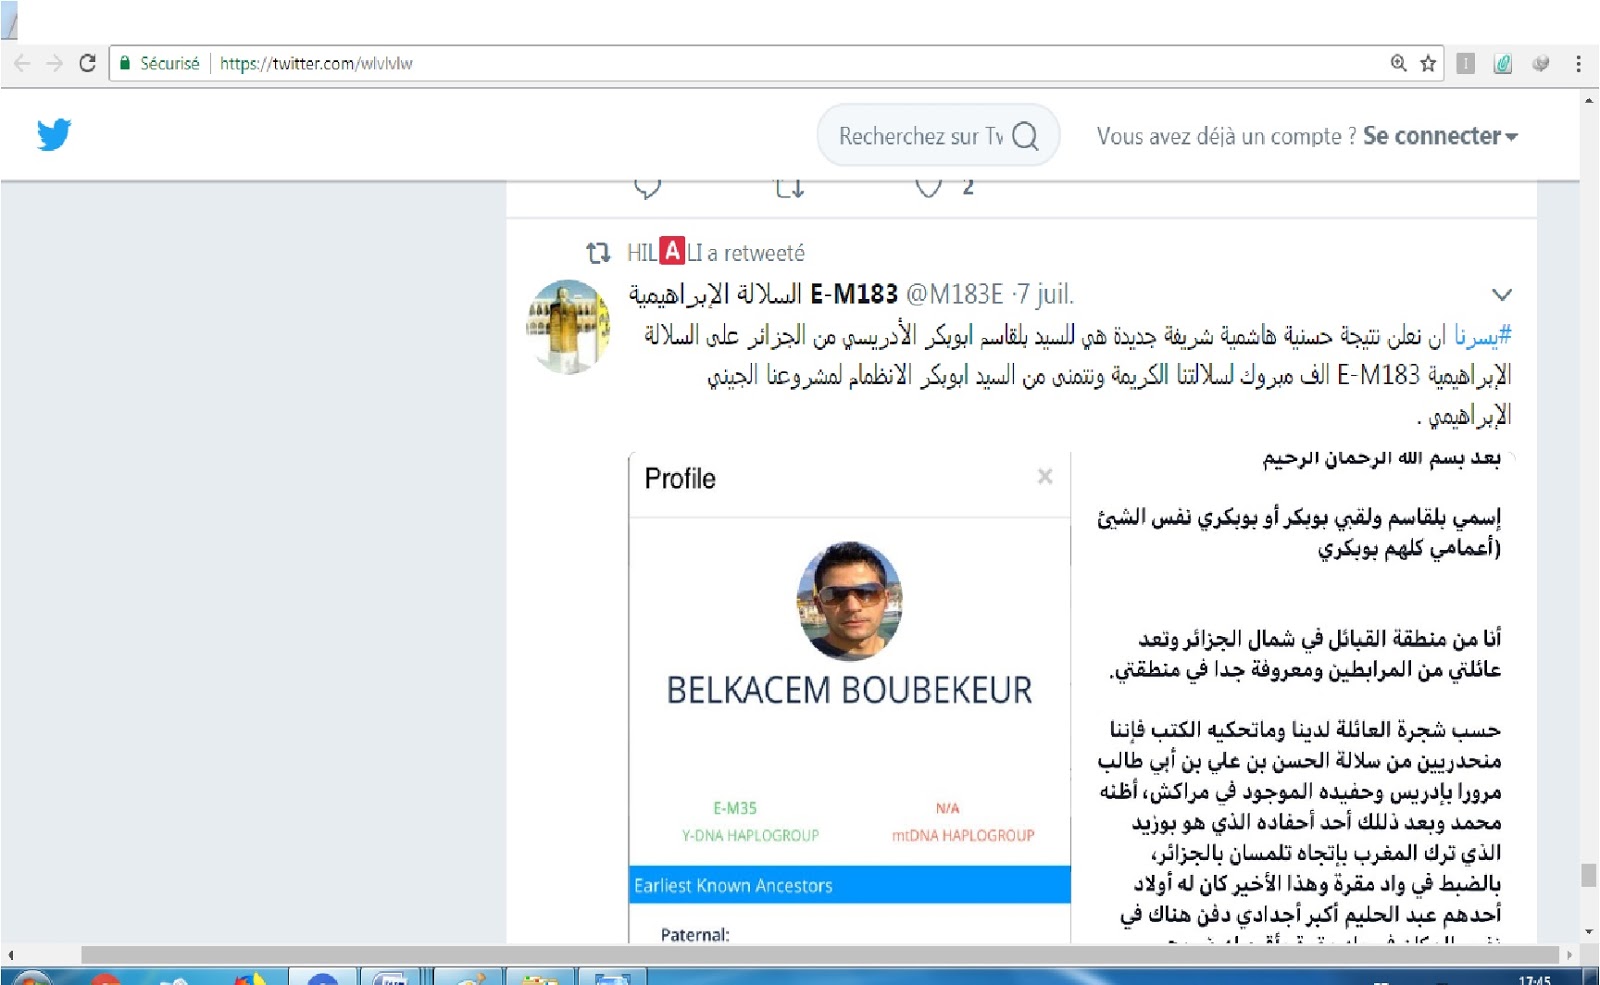Viewport: 1600px width, 985px height.
Task: Click the zoom magnifier icon in address bar
Action: 1398,63
